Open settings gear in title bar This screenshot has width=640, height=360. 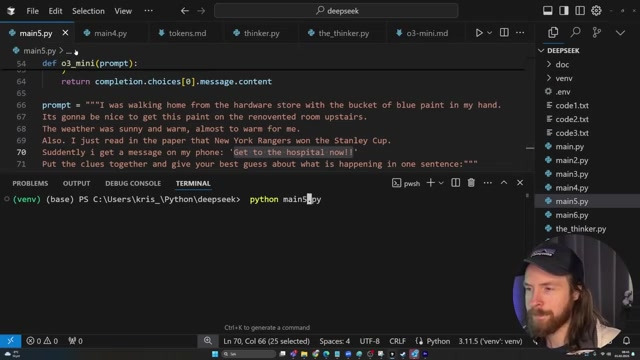[596, 11]
